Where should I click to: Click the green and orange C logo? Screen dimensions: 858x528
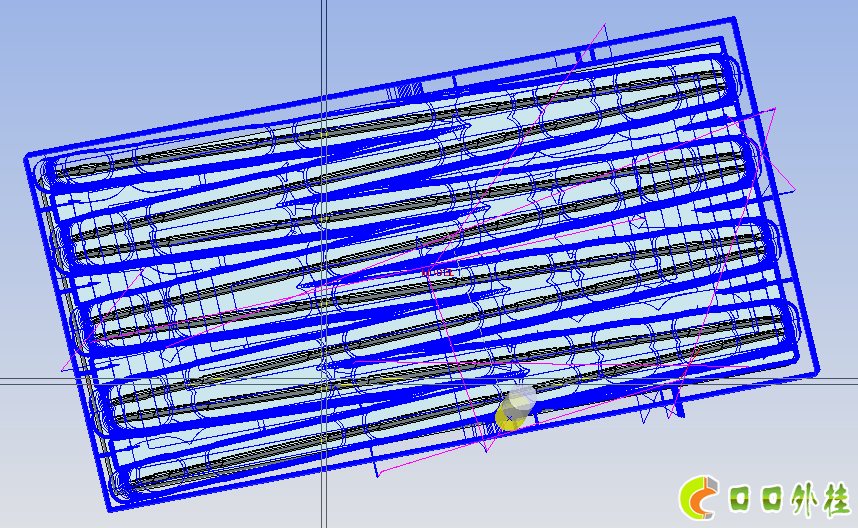click(699, 496)
